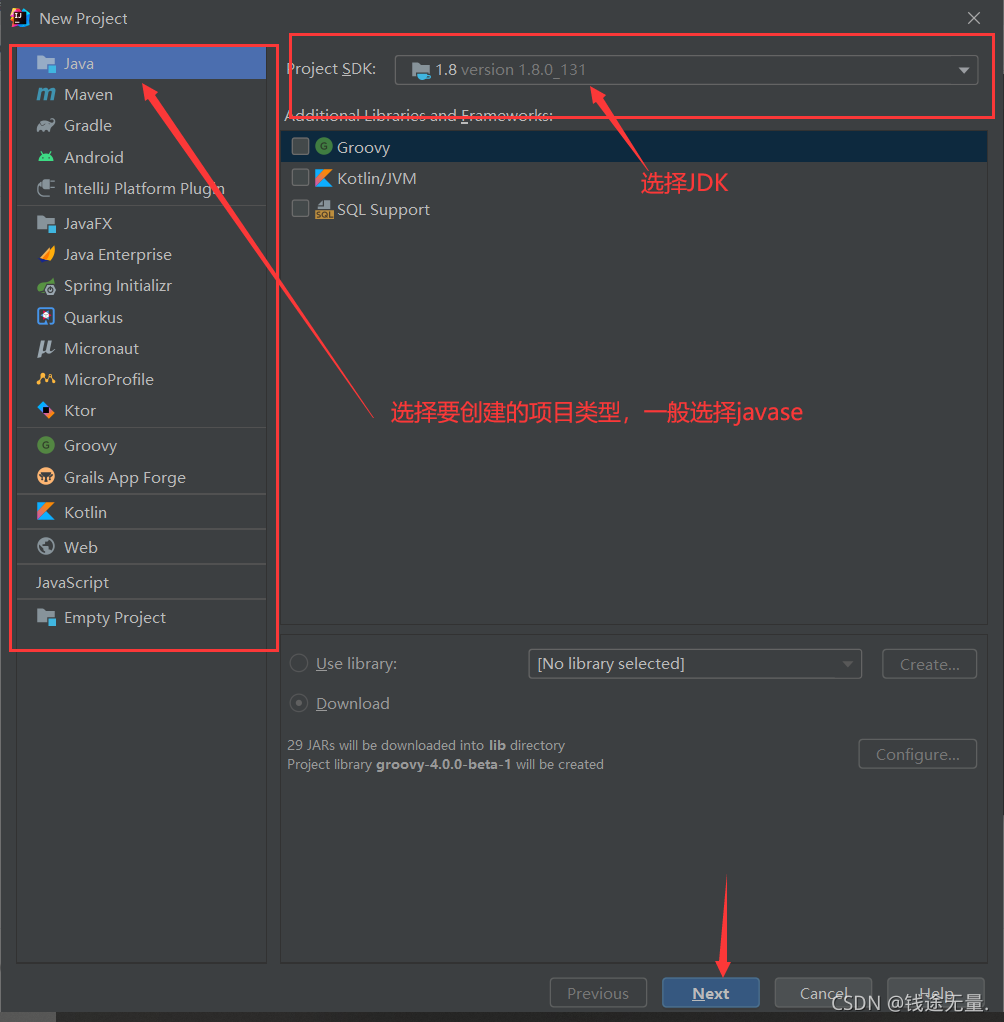The width and height of the screenshot is (1004, 1022).
Task: Select Java Enterprise in the list
Action: tap(141, 254)
